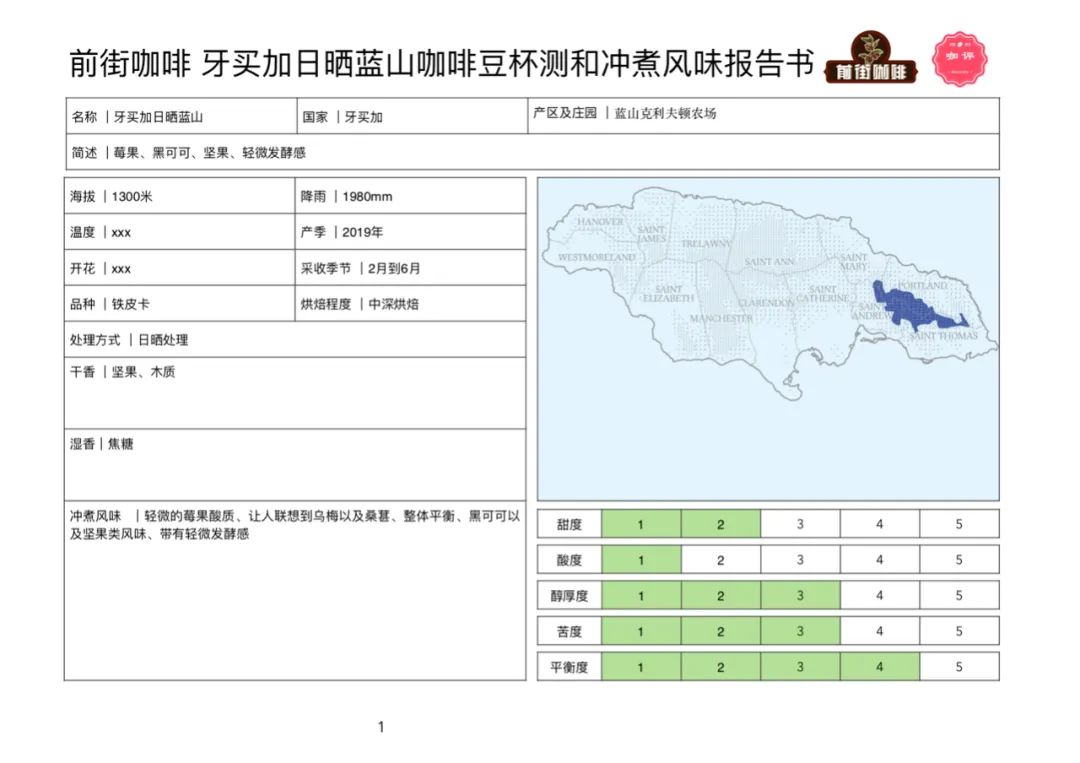Image resolution: width=1080 pixels, height=763 pixels.
Task: Click the 平衡度 row label
Action: [x=570, y=667]
